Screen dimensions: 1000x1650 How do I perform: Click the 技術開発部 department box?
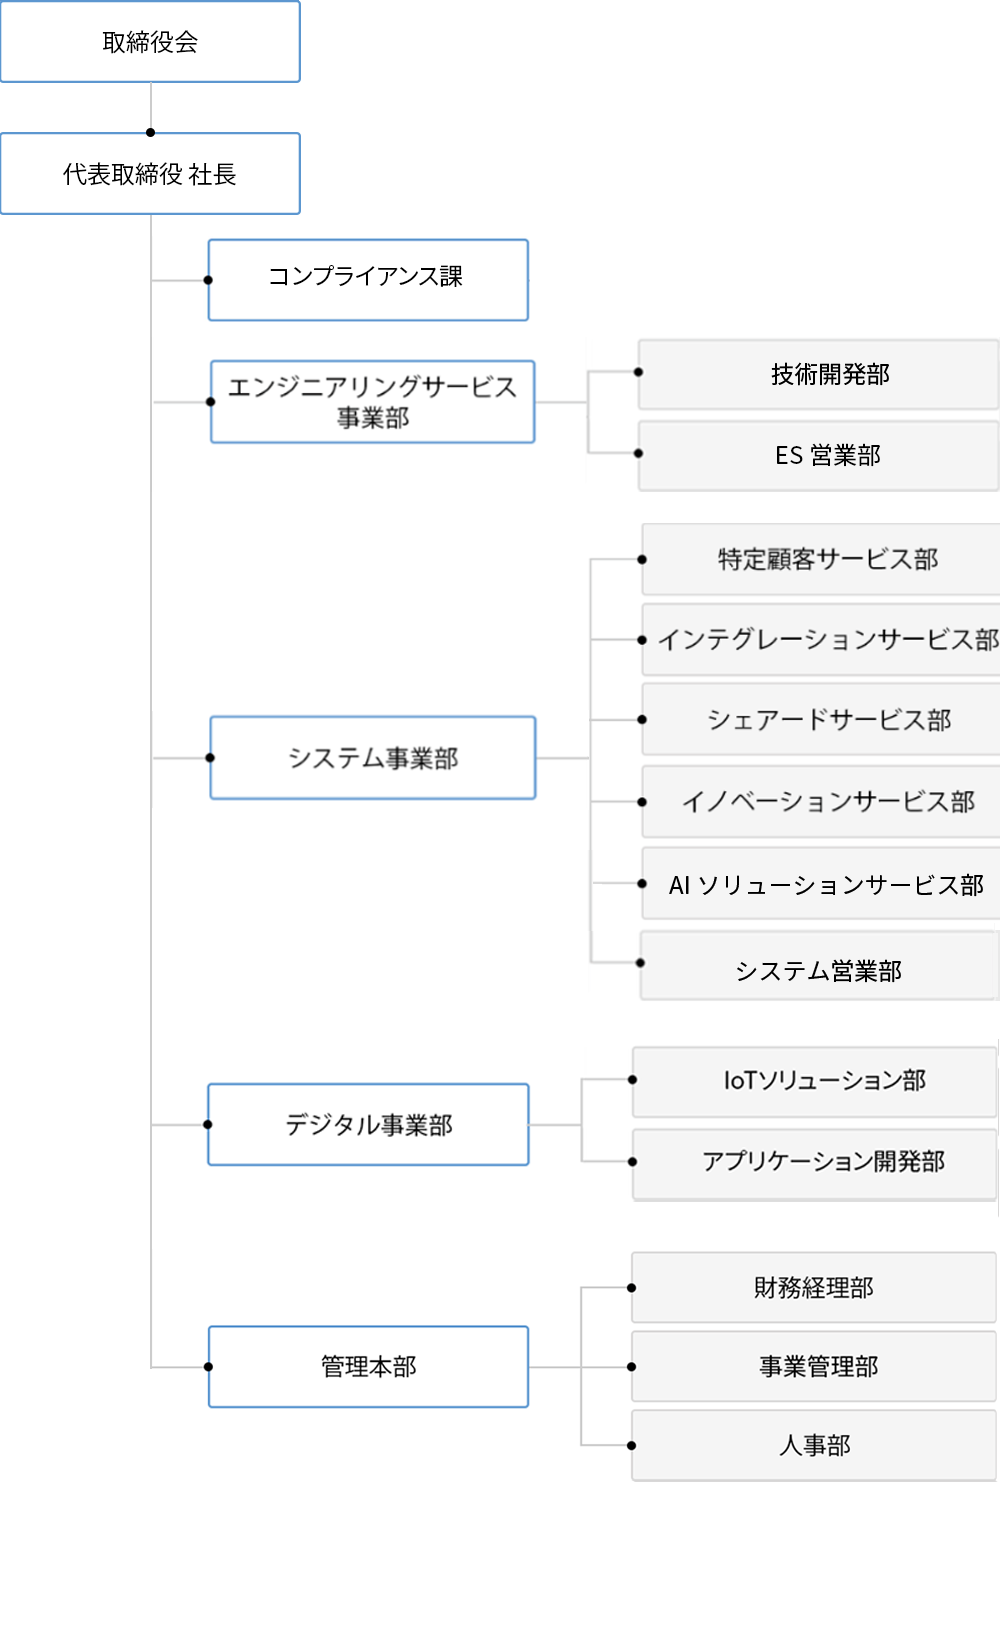[x=818, y=375]
